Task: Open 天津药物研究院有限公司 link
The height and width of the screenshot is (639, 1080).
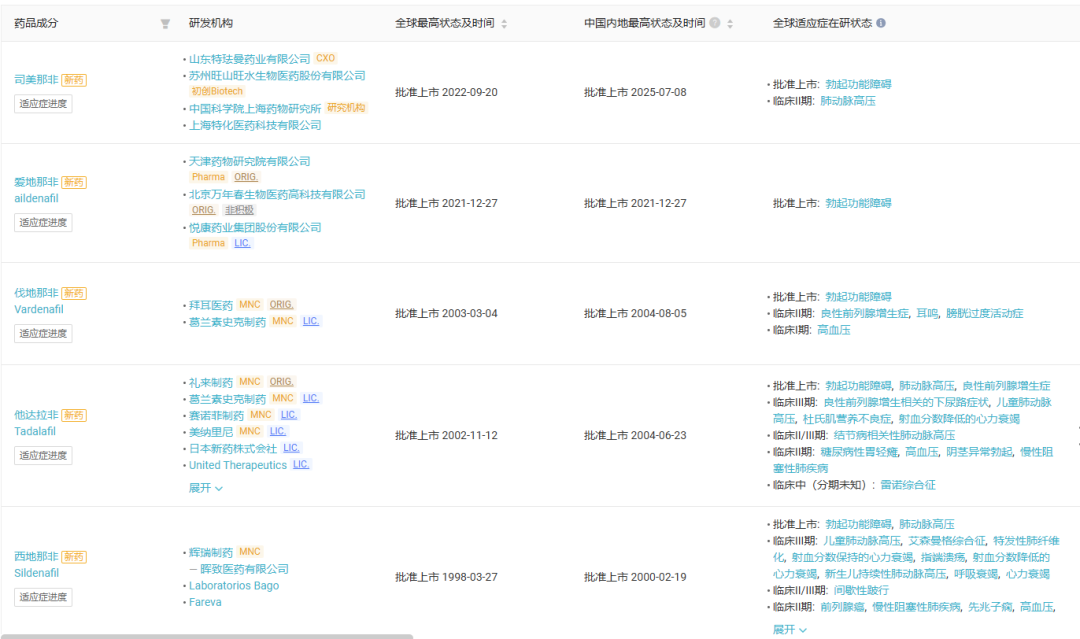Action: [x=249, y=161]
